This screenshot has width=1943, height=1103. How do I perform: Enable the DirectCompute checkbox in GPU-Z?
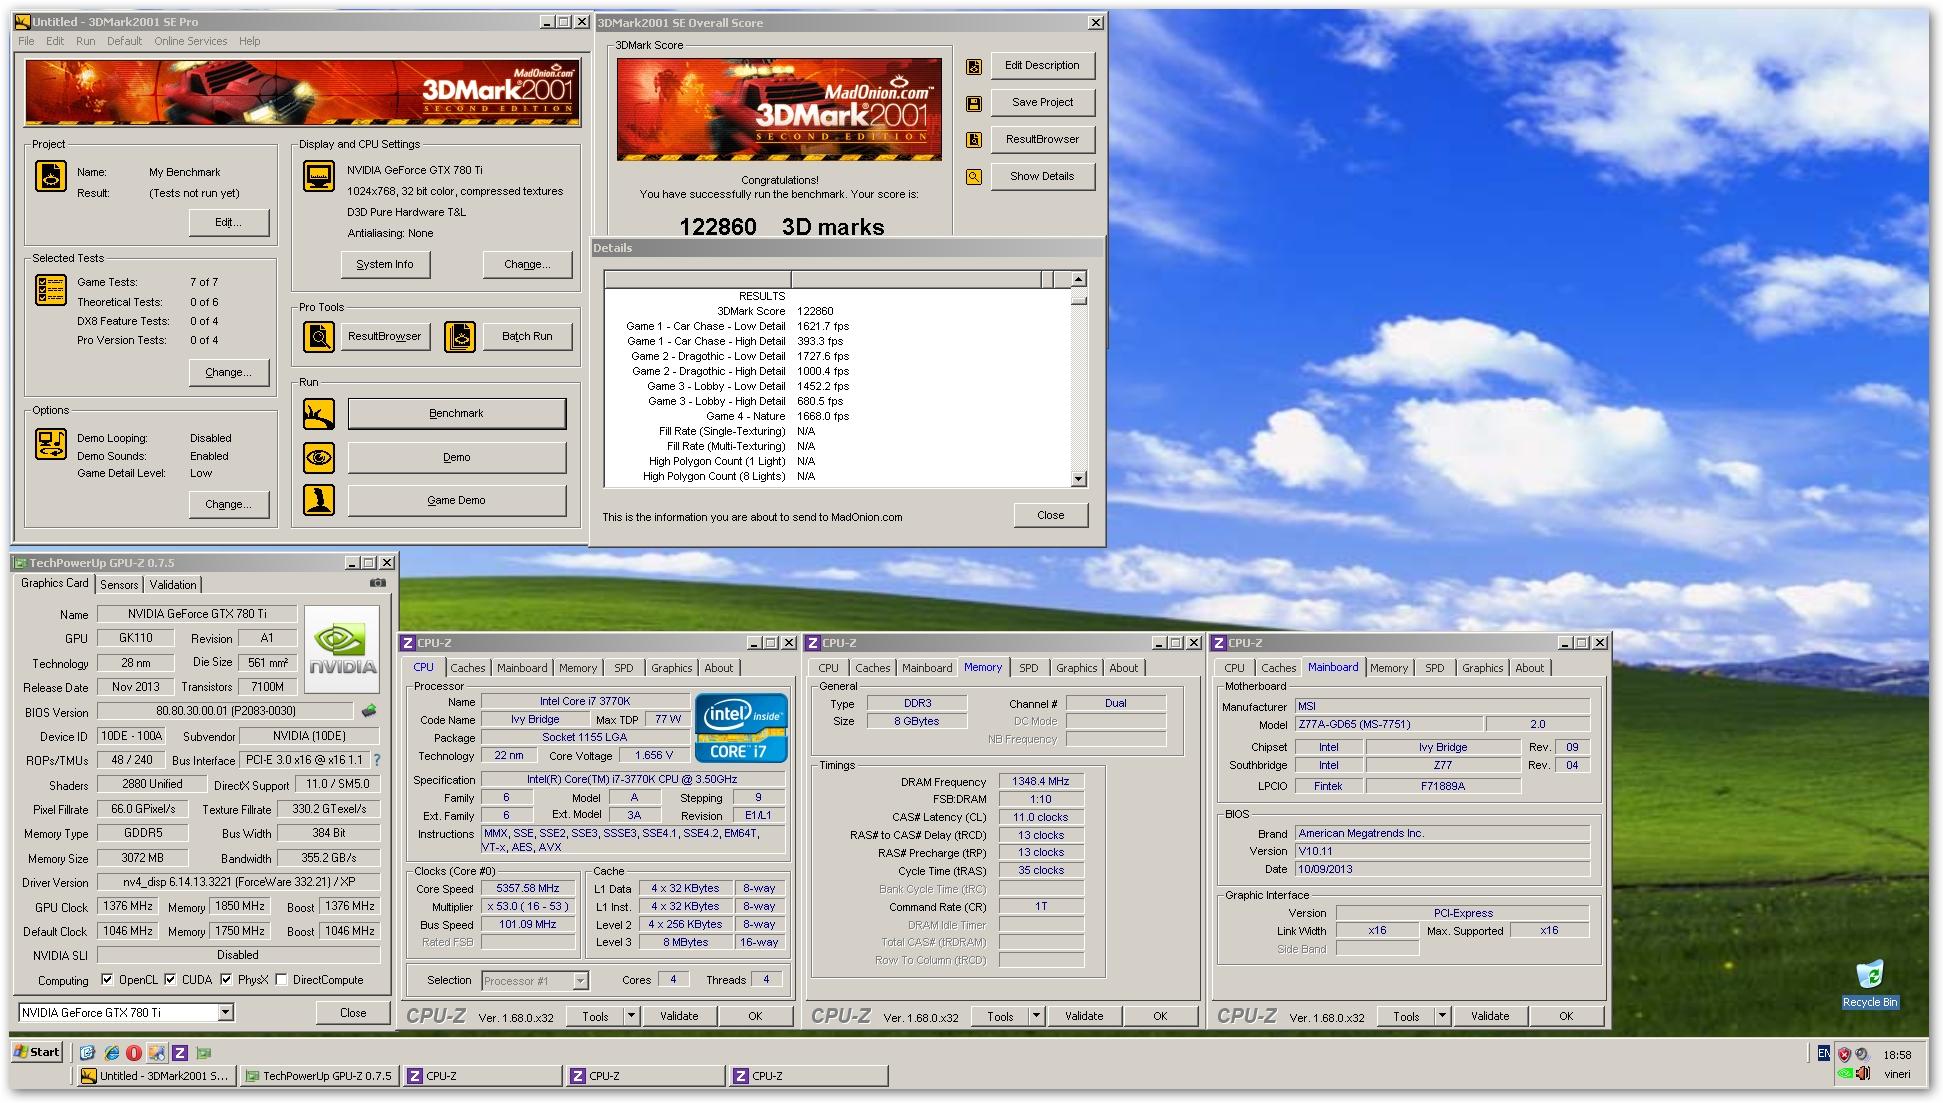point(282,980)
